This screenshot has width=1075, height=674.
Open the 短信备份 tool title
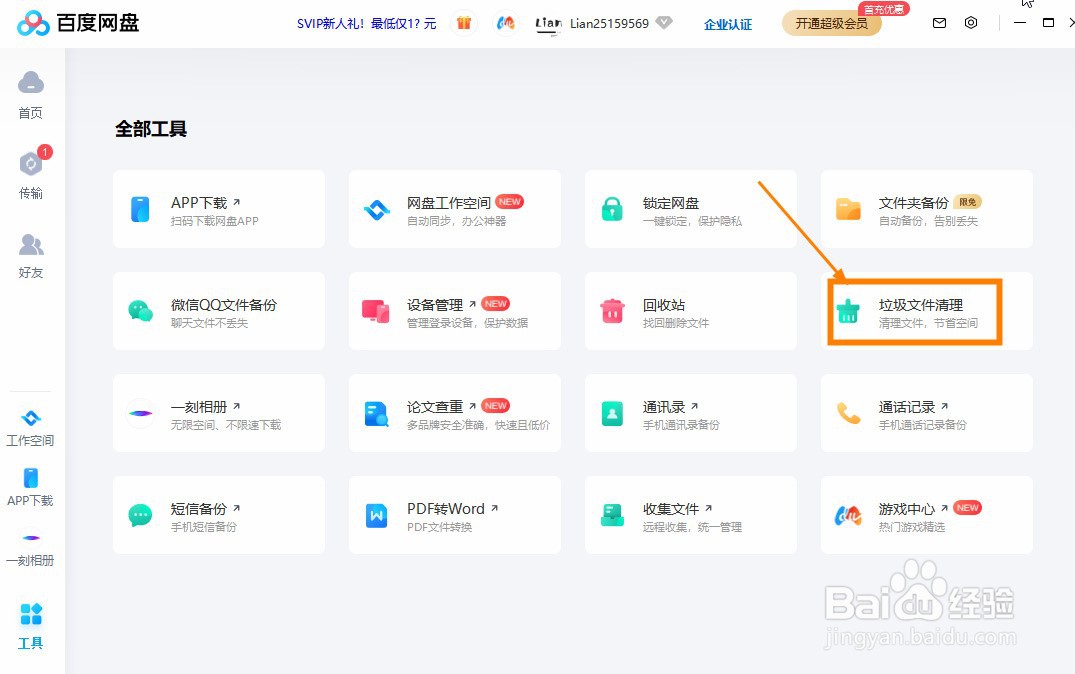(199, 509)
